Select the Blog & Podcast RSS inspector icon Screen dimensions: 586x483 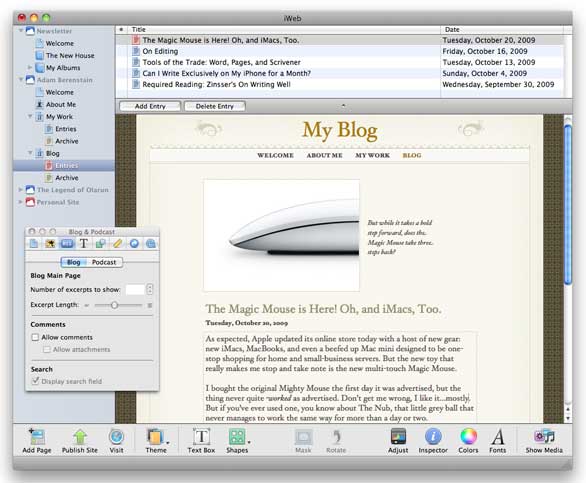(x=67, y=244)
